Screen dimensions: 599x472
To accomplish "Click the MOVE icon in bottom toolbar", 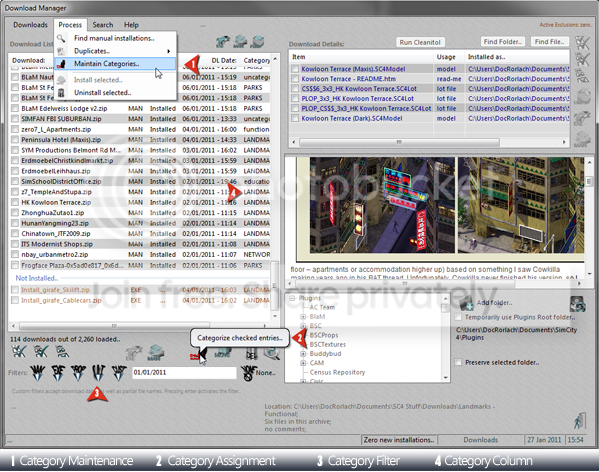I will pyautogui.click(x=222, y=353).
